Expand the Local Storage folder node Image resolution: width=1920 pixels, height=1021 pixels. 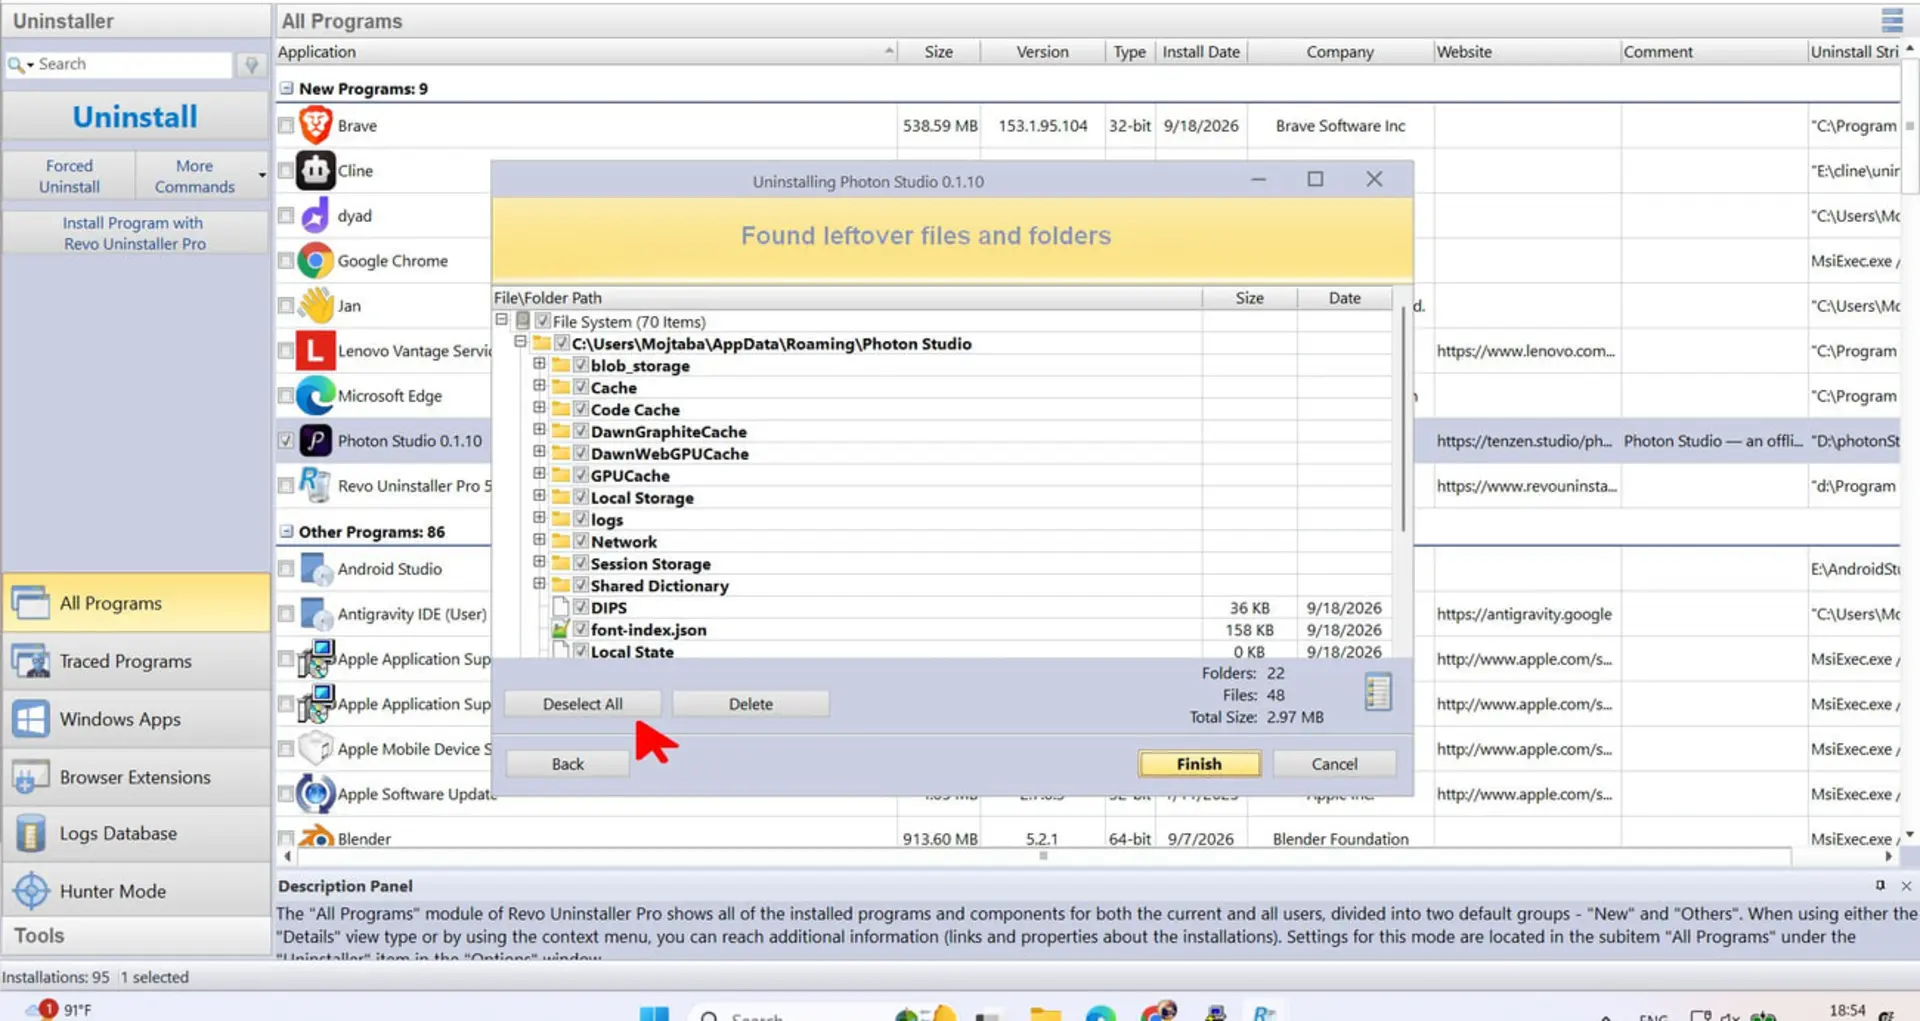pyautogui.click(x=539, y=496)
